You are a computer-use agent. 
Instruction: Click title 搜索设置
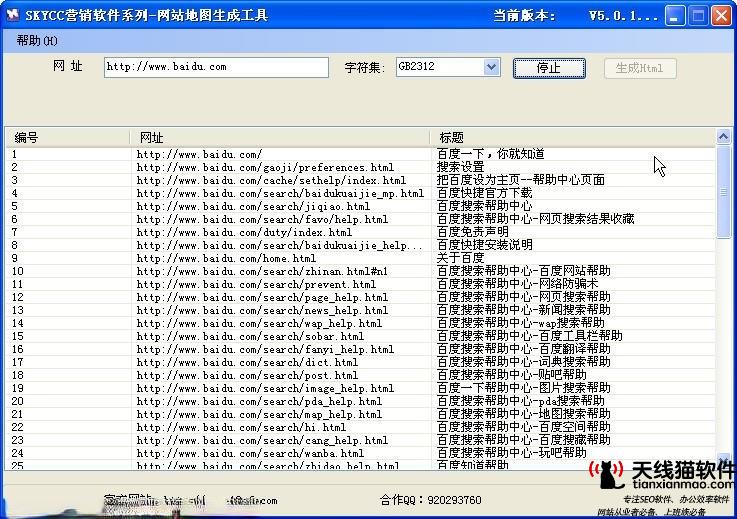pos(460,167)
